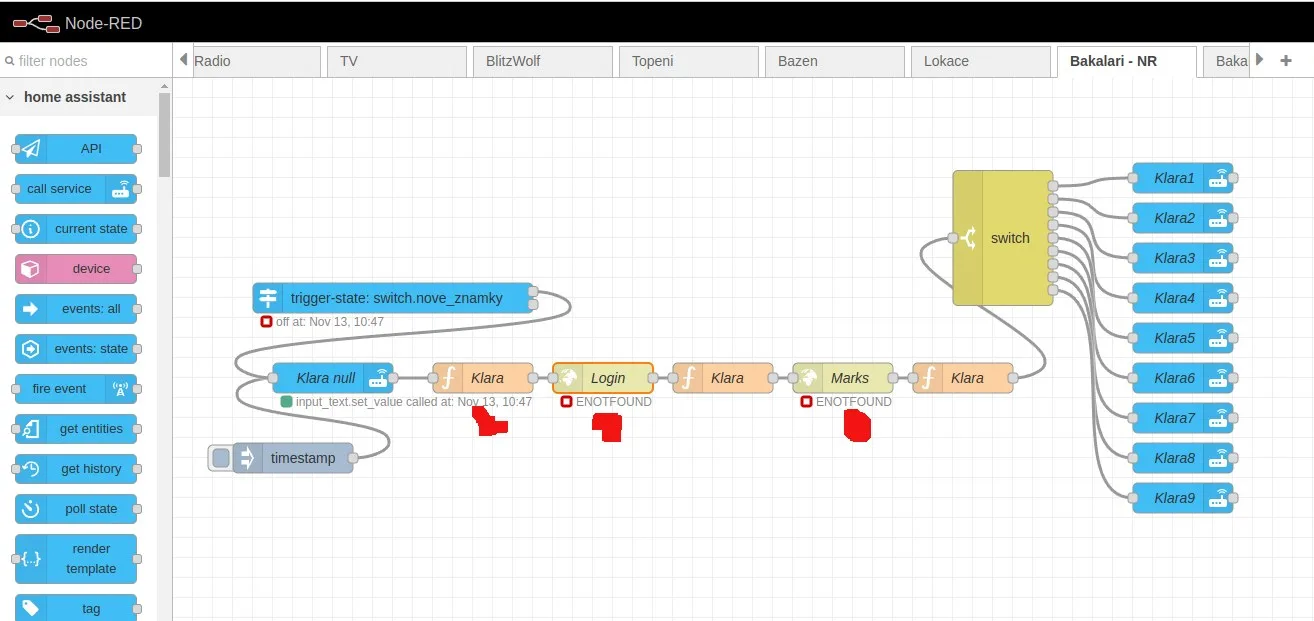
Task: Click the ENOTFOUND status under Login
Action: [606, 402]
